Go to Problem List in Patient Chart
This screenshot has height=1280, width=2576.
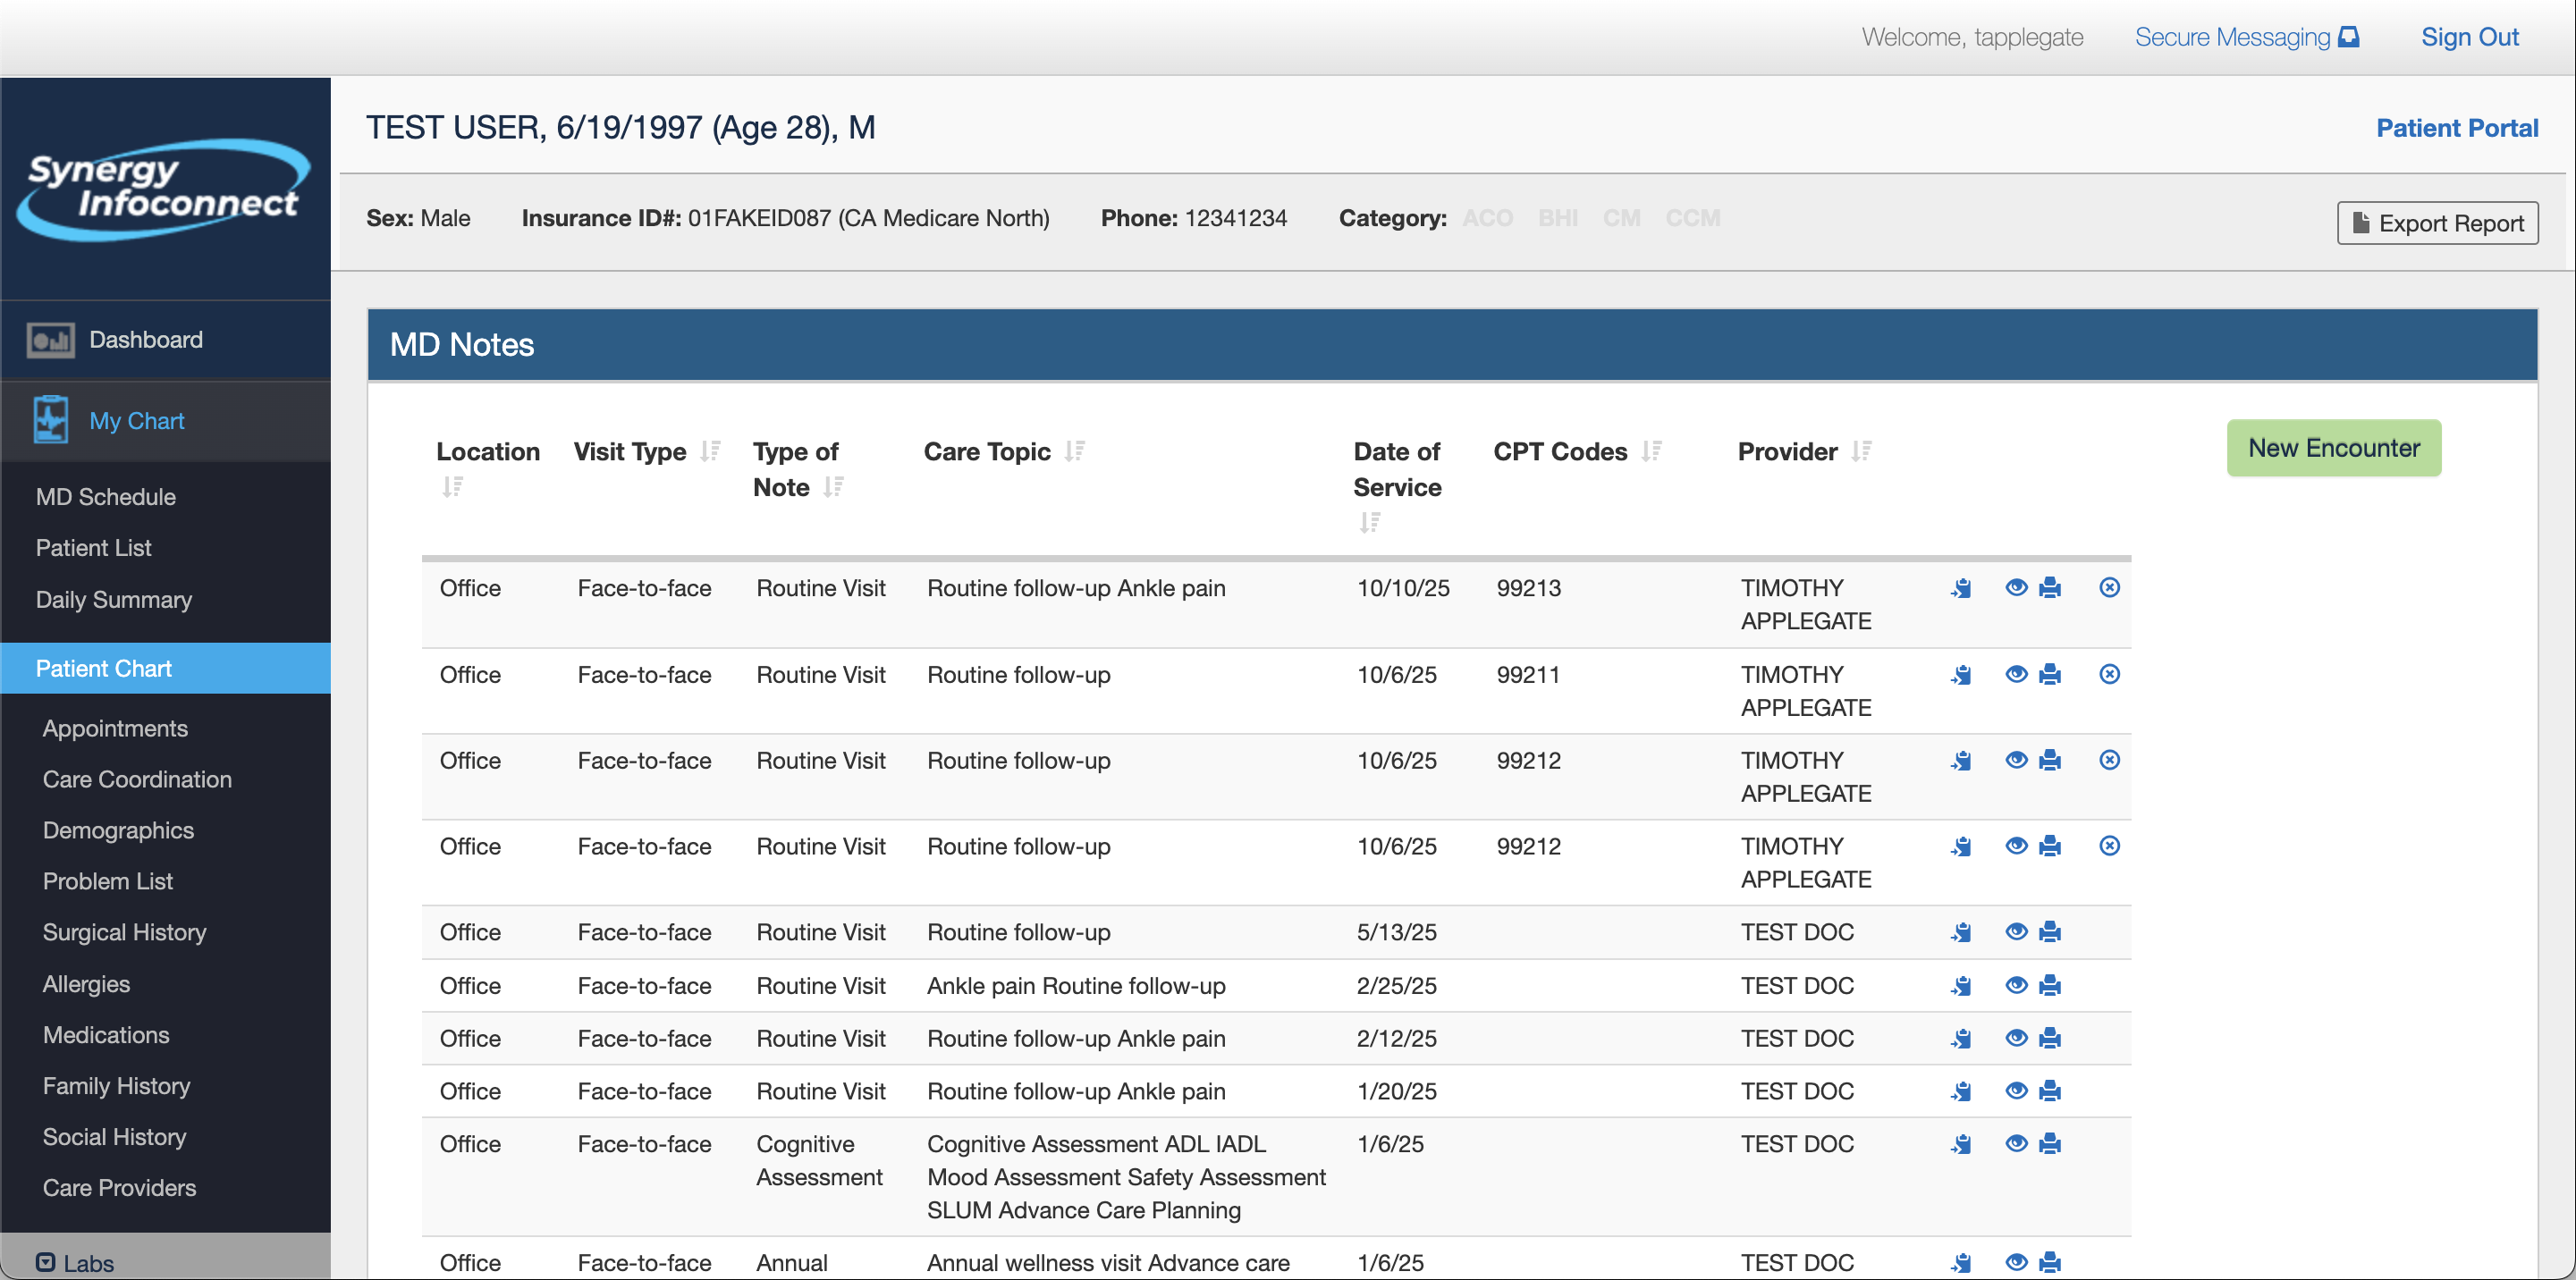pos(108,881)
